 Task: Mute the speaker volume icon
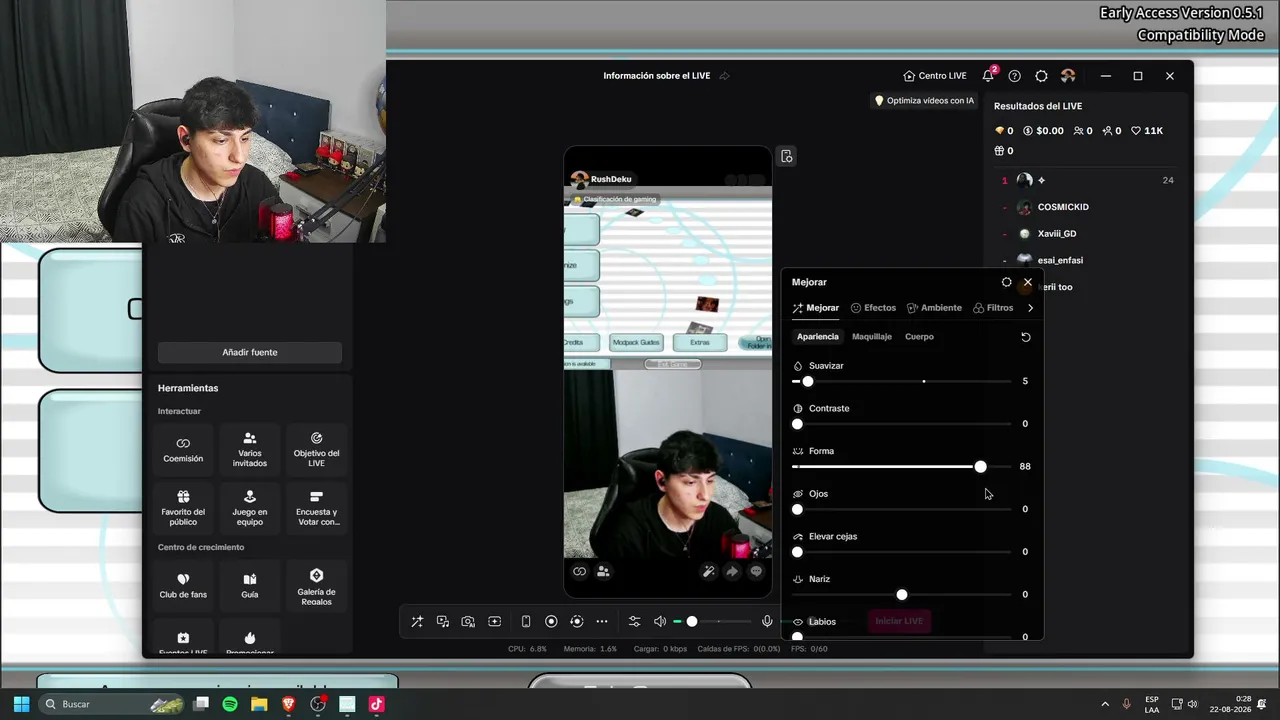click(x=660, y=621)
